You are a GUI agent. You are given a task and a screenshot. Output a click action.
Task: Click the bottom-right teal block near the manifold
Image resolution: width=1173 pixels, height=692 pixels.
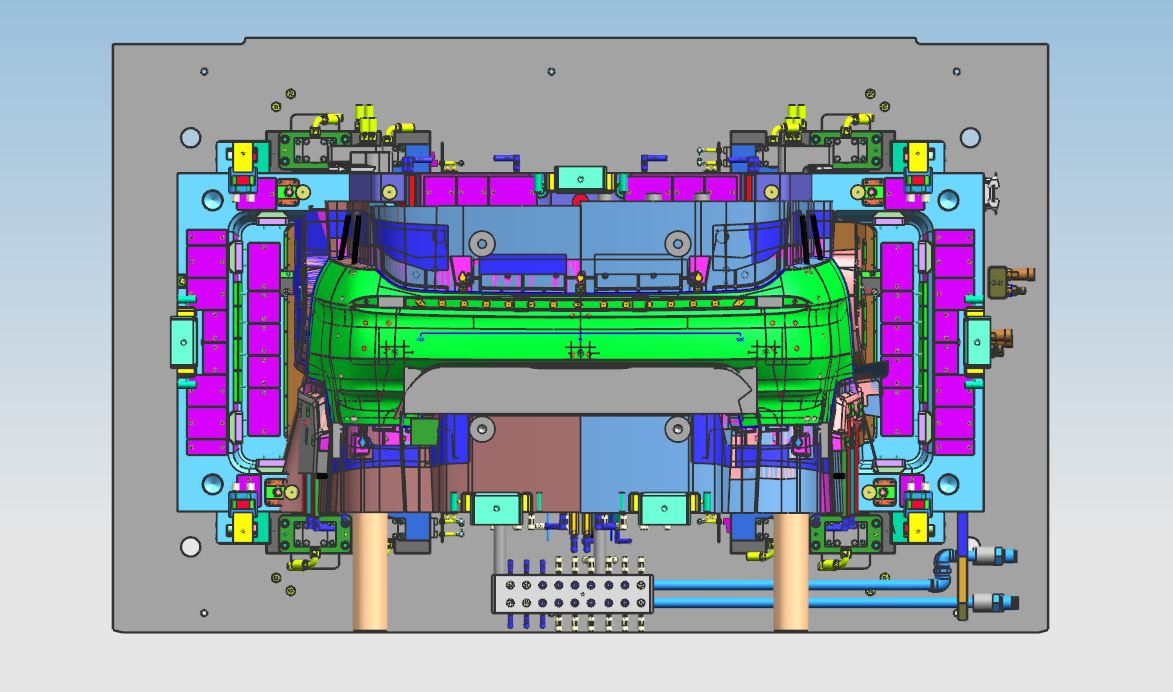point(663,510)
